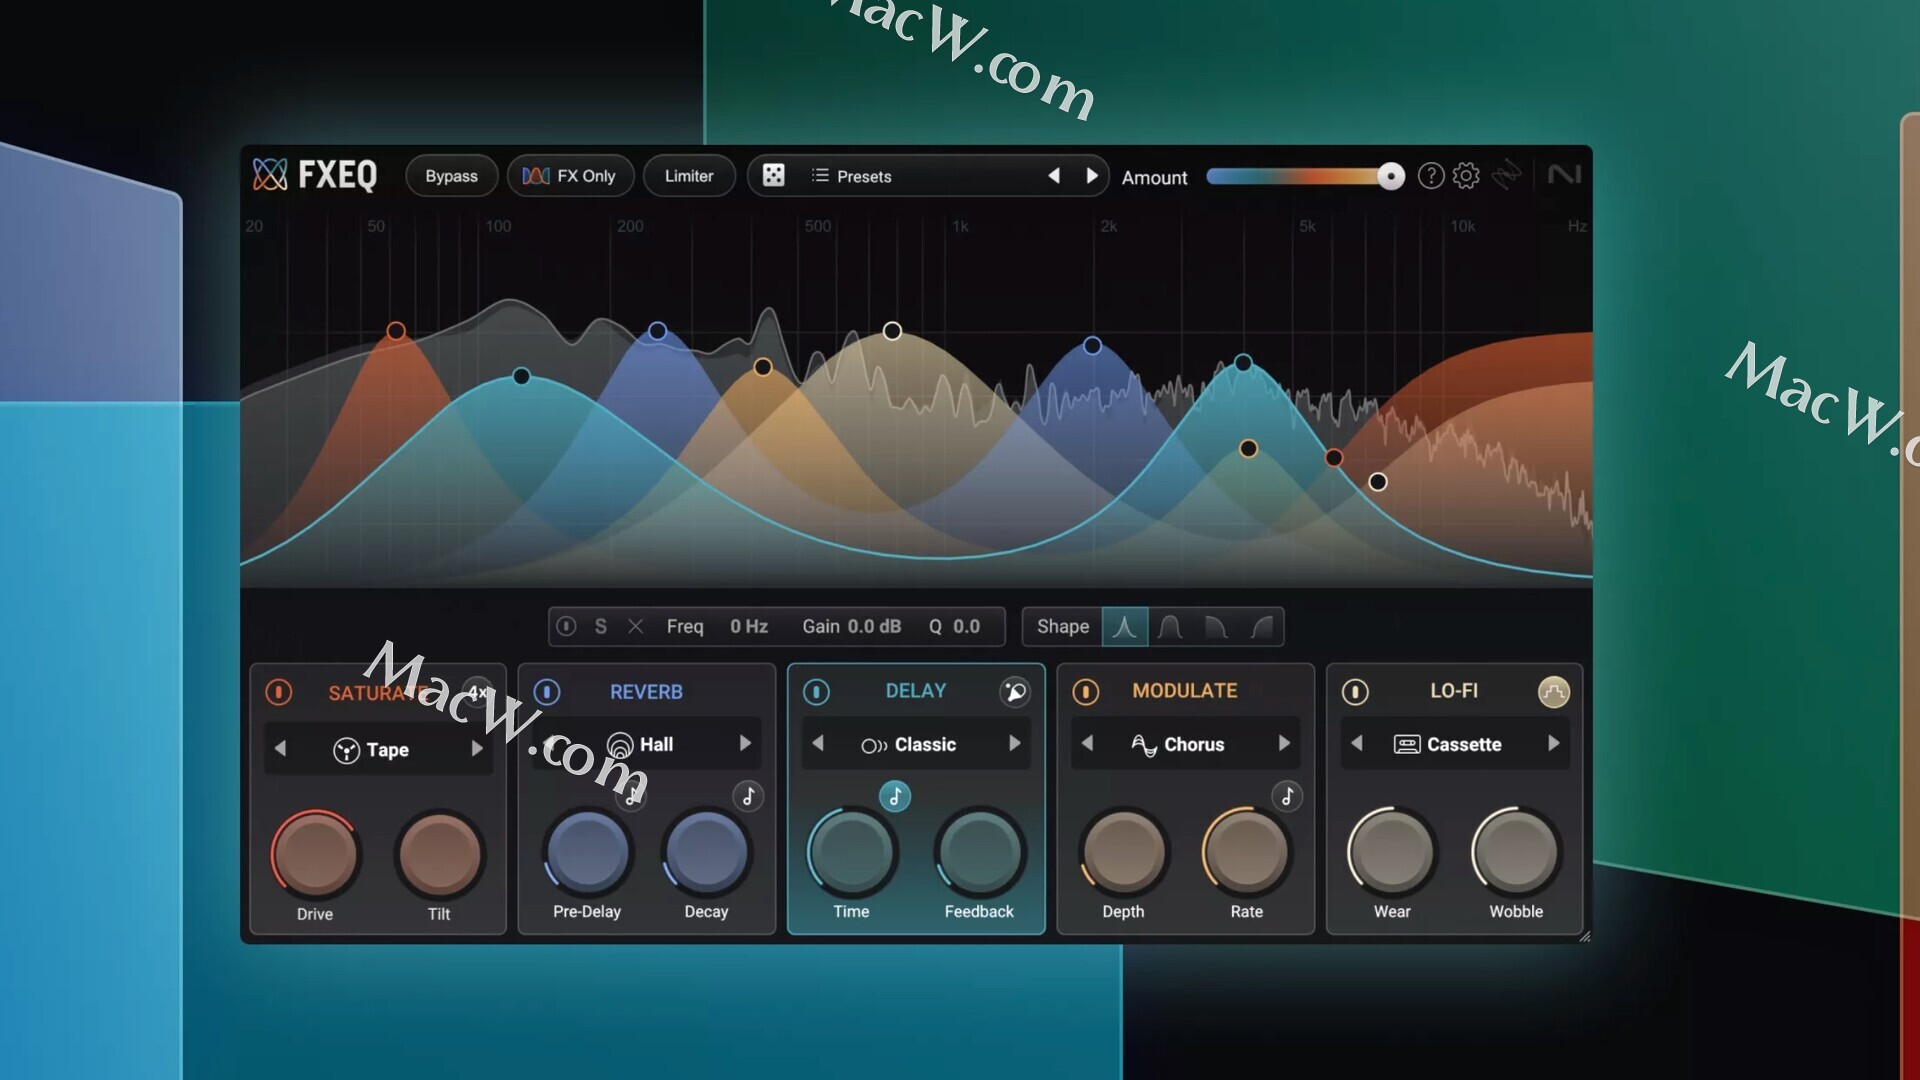Select next delay type after Classic
Viewport: 1920px width, 1080px height.
1014,744
